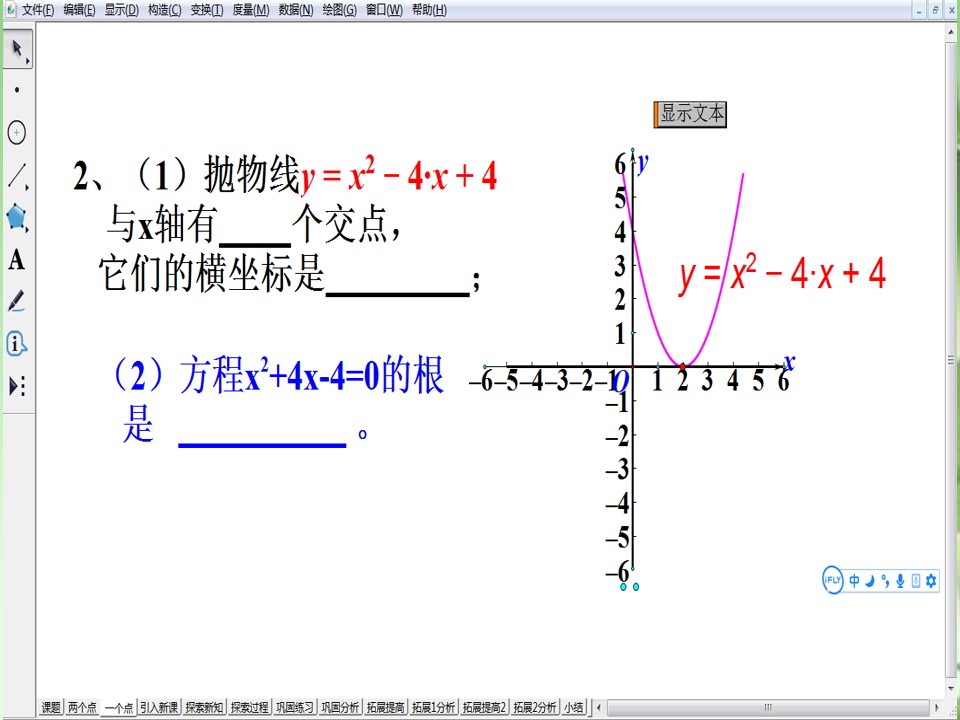Viewport: 960px width, 720px height.
Task: Toggle Chinese input mode 中
Action: point(854,581)
